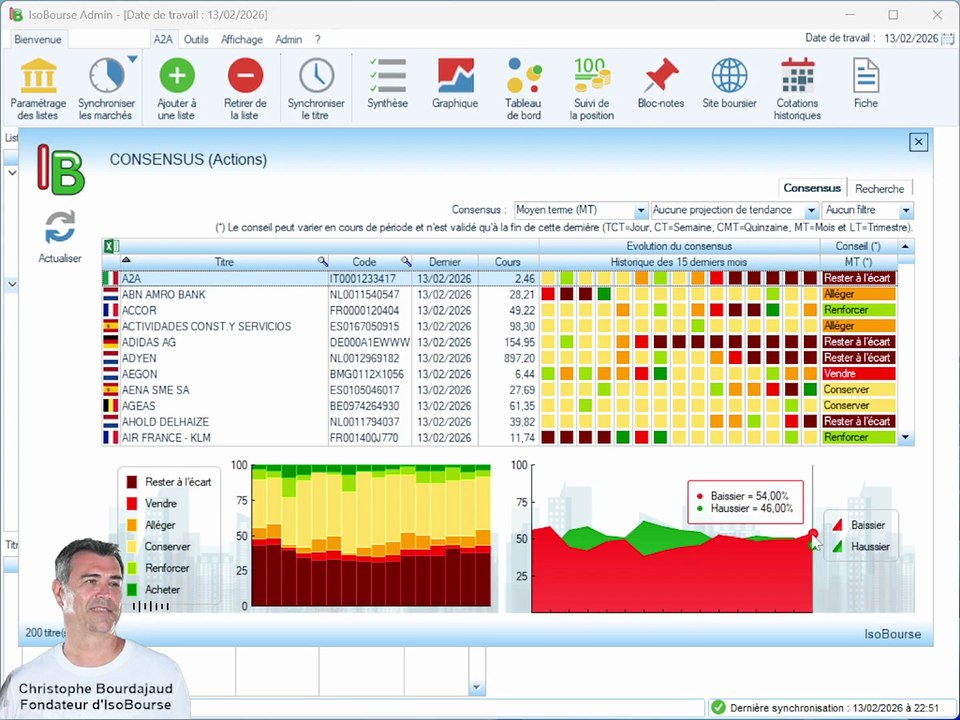Viewport: 960px width, 720px height.
Task: Open Tableau de bord
Action: point(524,89)
